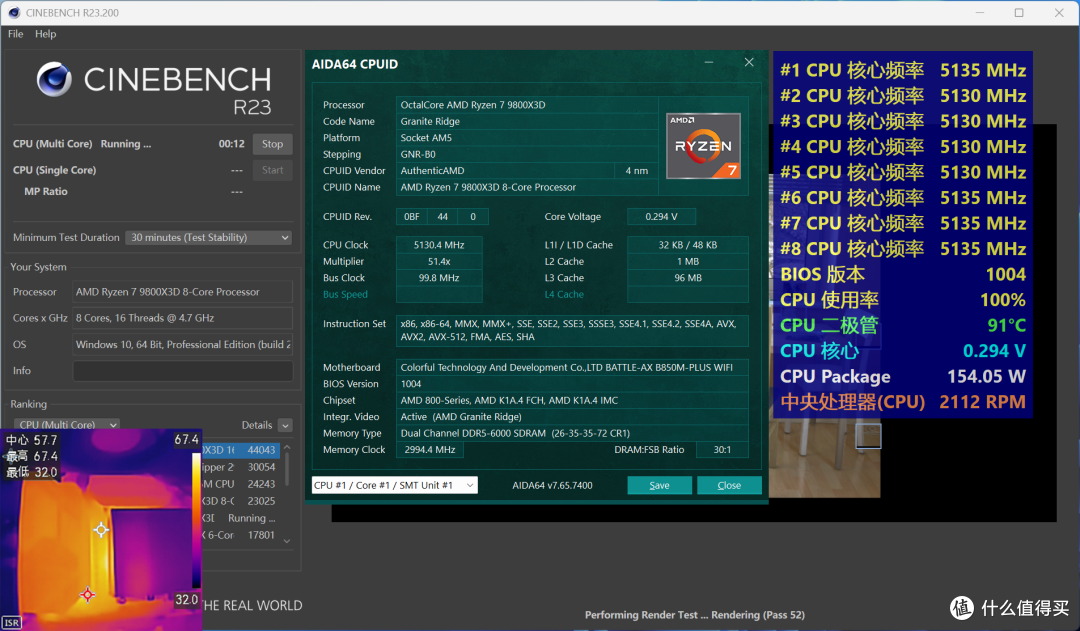Select the ranking row with score 24243
Viewport: 1080px width, 631px height.
click(241, 484)
